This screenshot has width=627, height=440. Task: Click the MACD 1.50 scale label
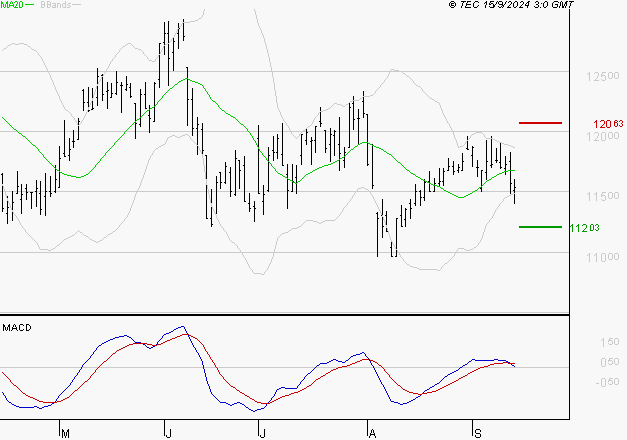pyautogui.click(x=609, y=342)
